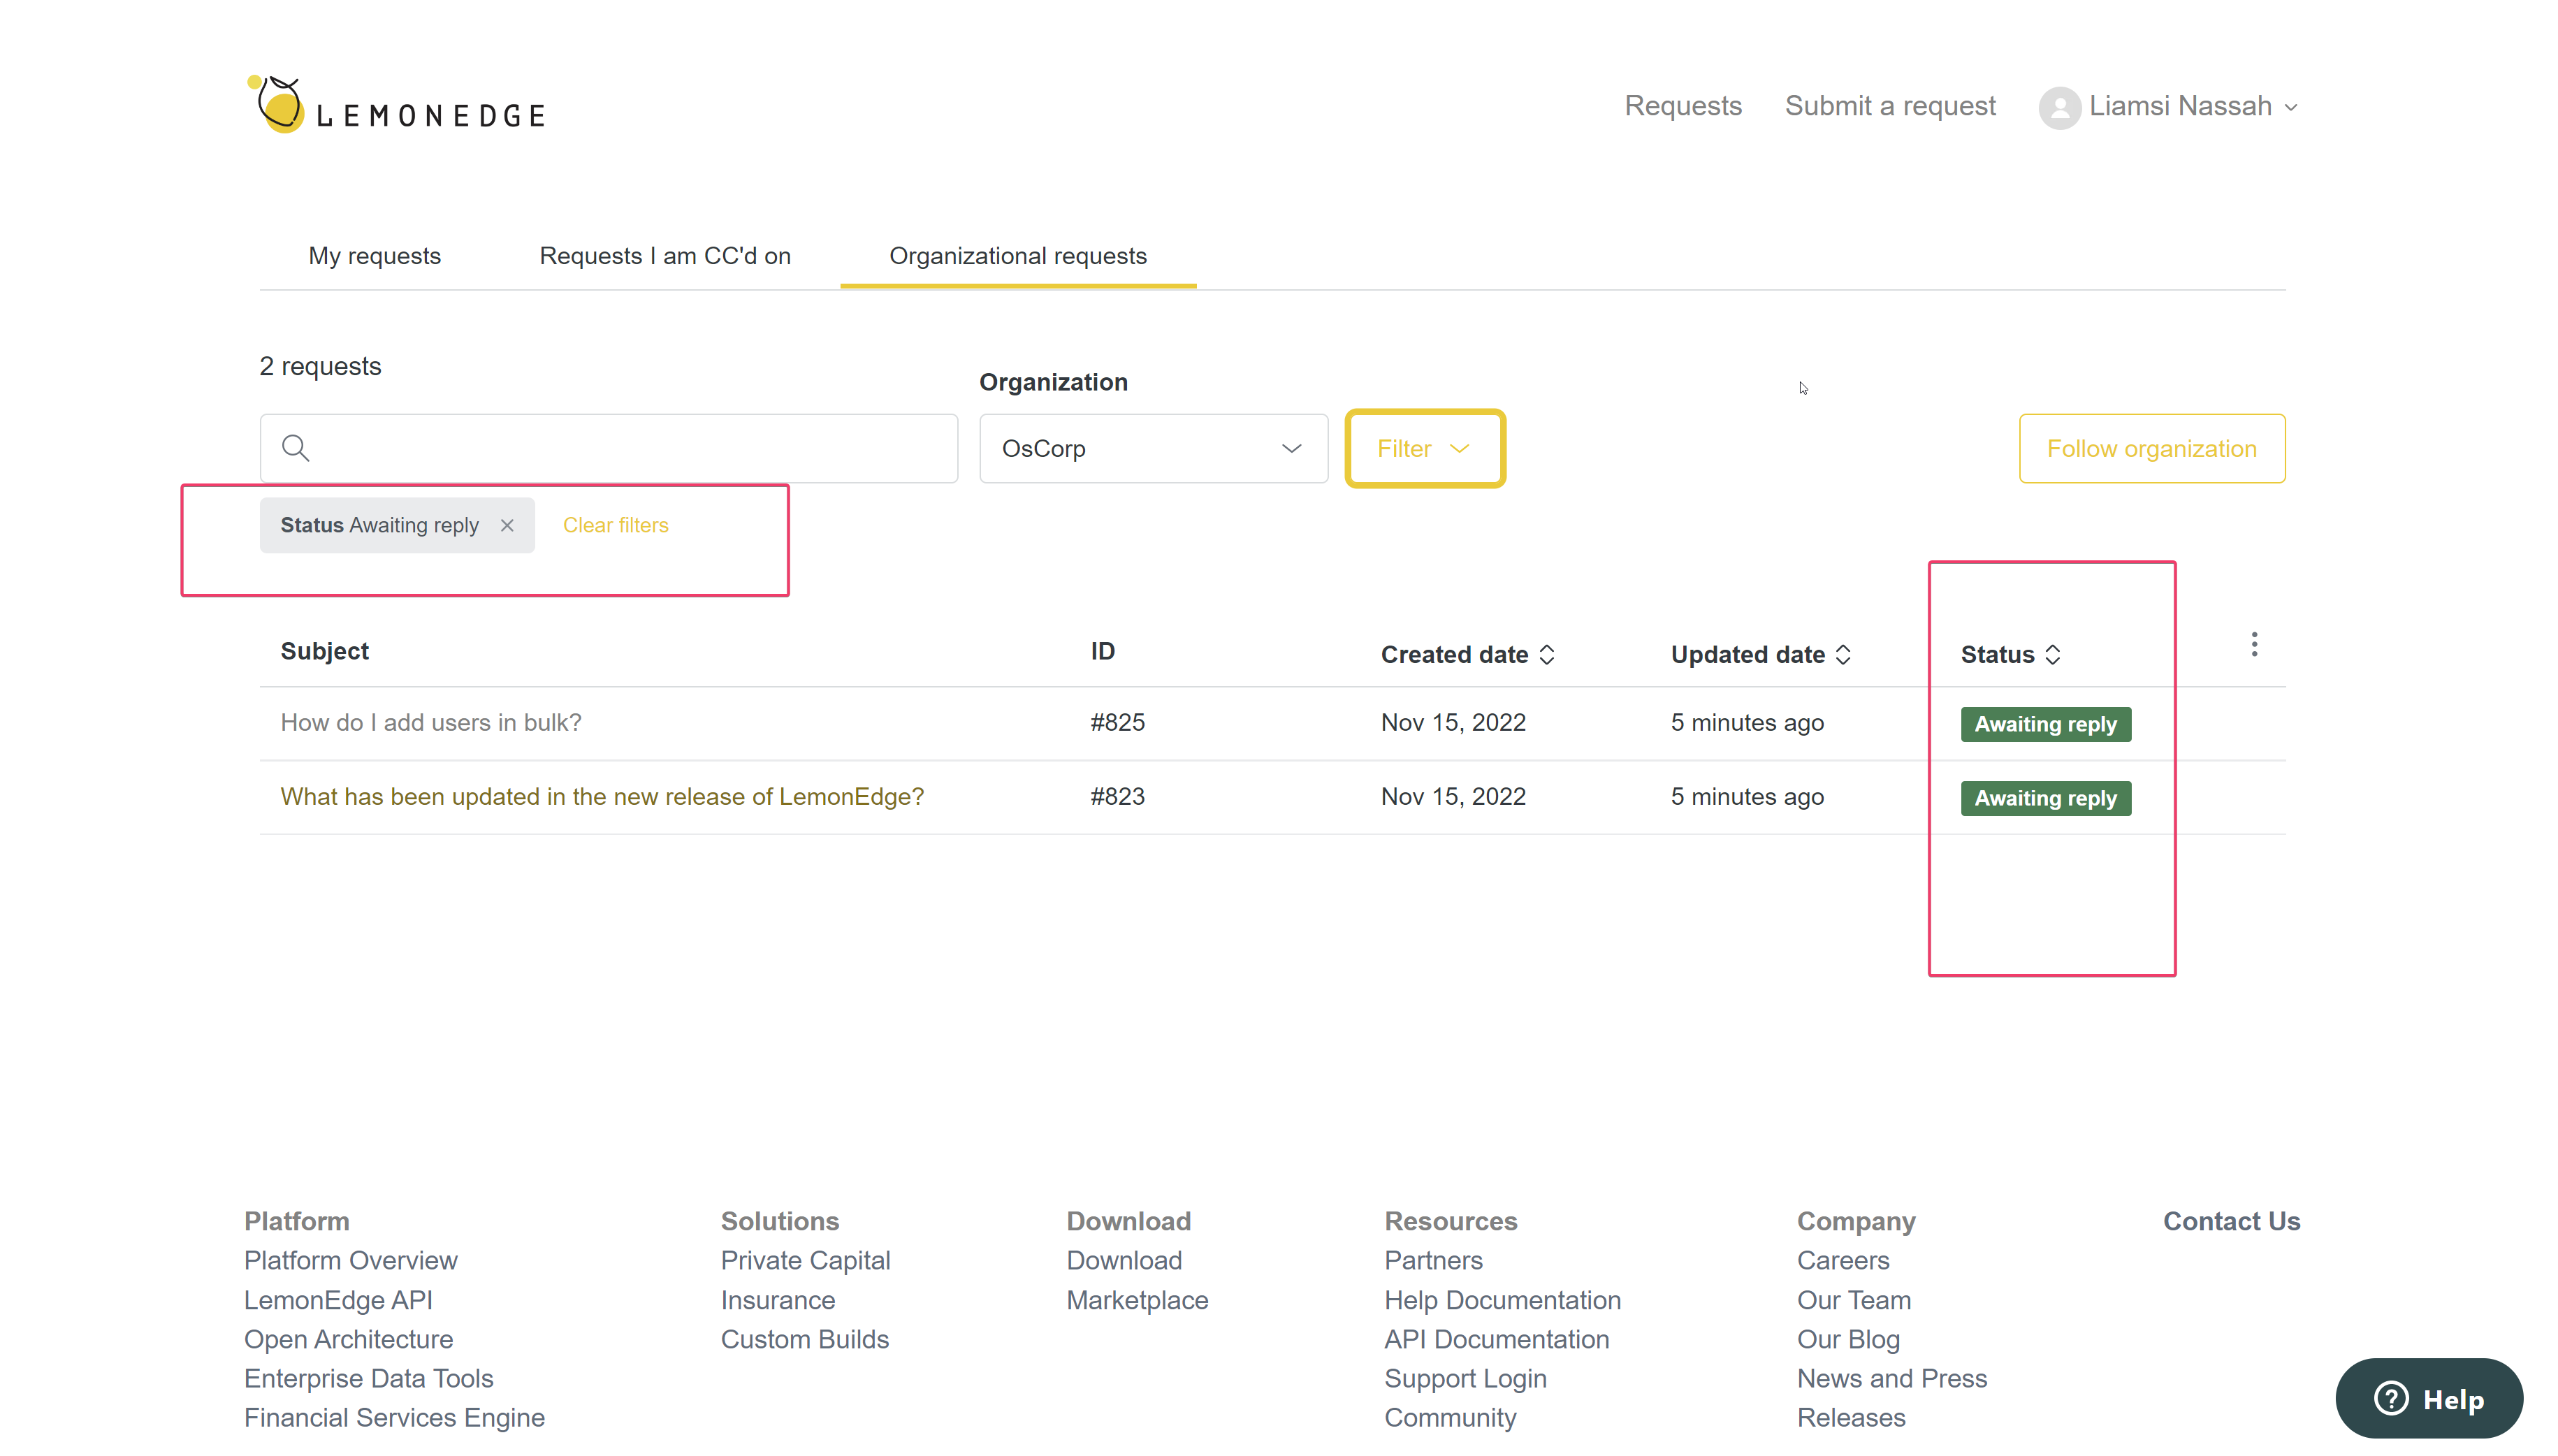This screenshot has height=1456, width=2558.
Task: Click Contact Us in footer
Action: pyautogui.click(x=2231, y=1221)
